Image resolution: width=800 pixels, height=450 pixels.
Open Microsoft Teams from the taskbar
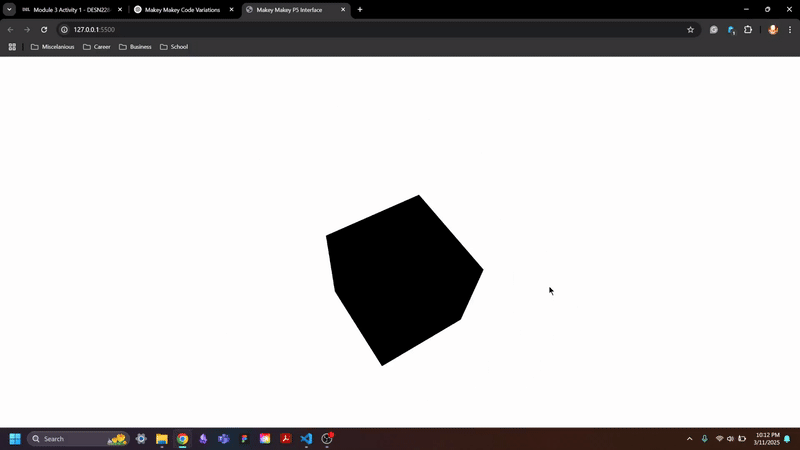click(x=223, y=439)
